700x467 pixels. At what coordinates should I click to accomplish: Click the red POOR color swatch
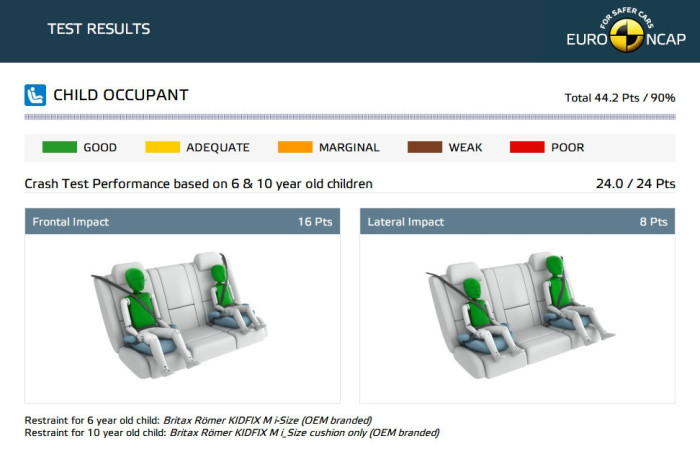pos(527,147)
